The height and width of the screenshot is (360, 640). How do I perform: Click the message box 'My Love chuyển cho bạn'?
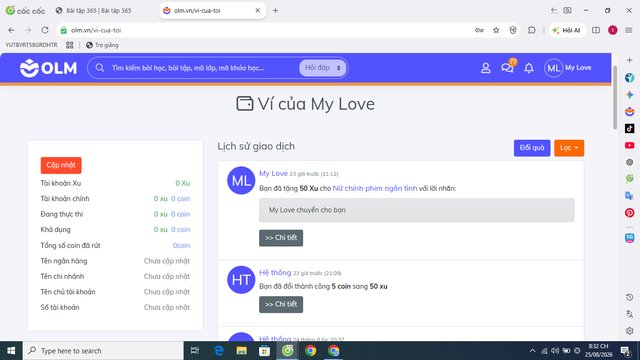coord(416,210)
